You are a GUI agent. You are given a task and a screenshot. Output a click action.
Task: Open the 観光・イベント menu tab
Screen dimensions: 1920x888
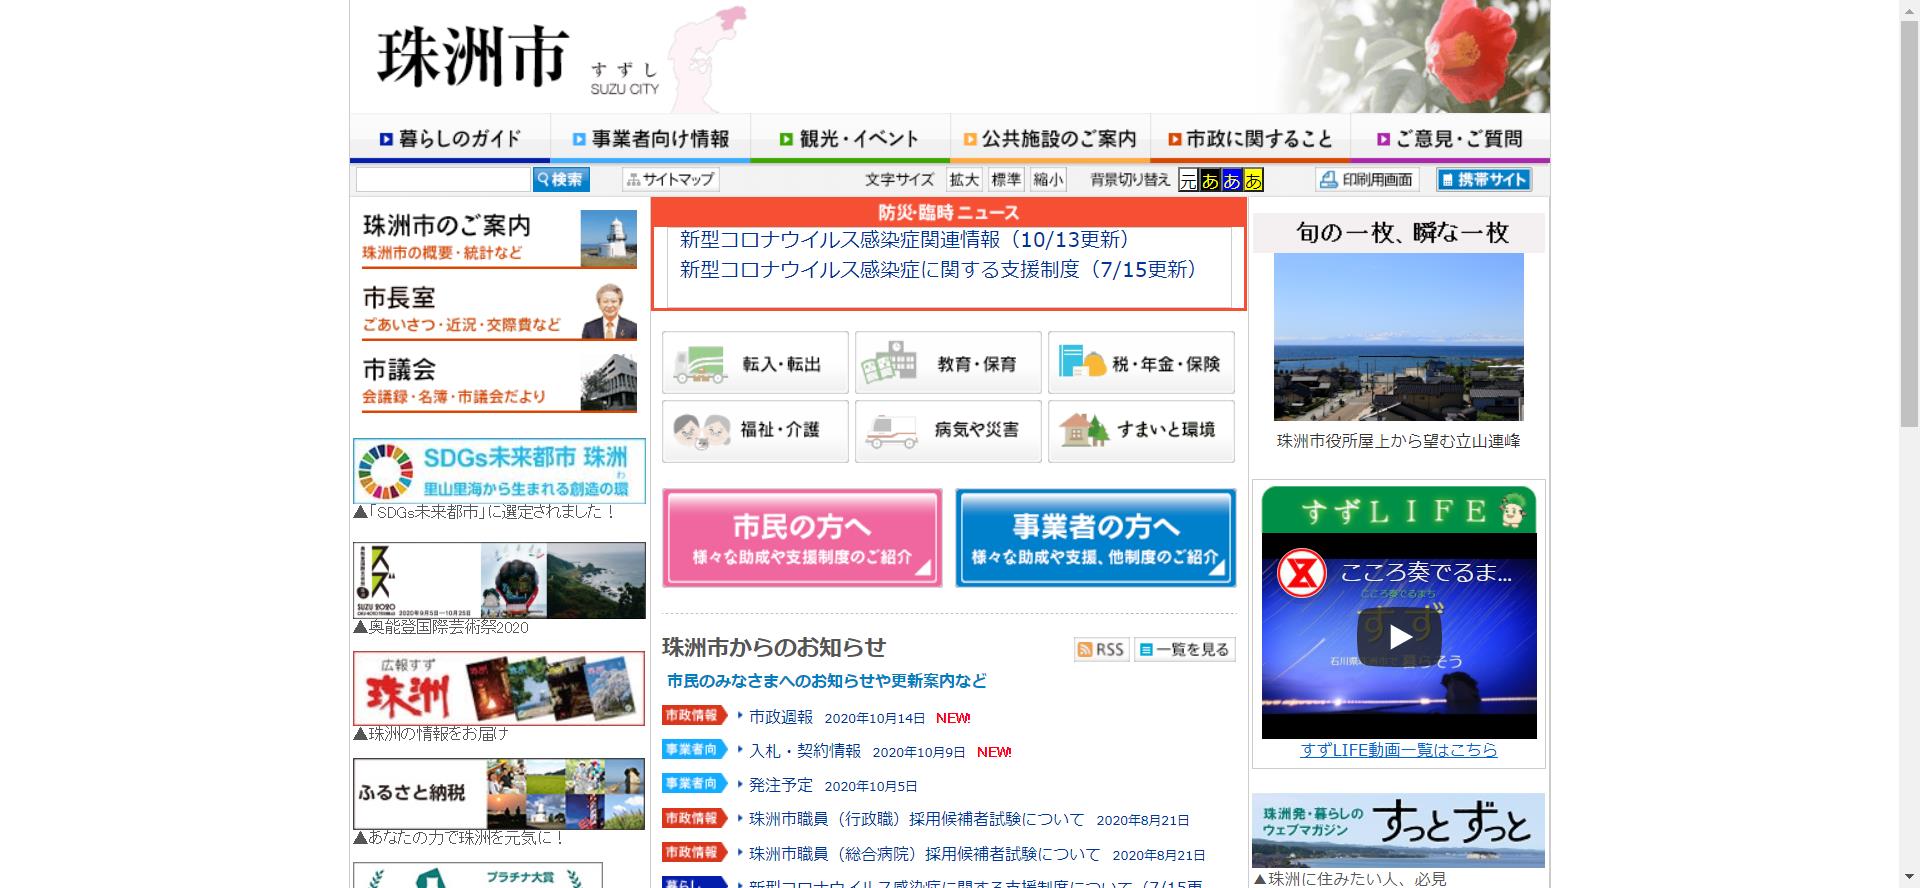click(850, 139)
